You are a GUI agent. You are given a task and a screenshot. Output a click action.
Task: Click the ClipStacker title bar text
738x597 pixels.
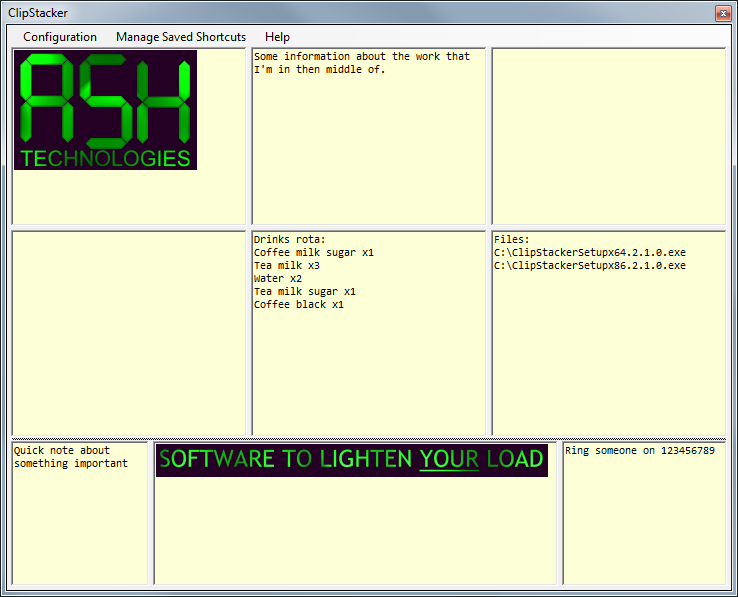38,13
